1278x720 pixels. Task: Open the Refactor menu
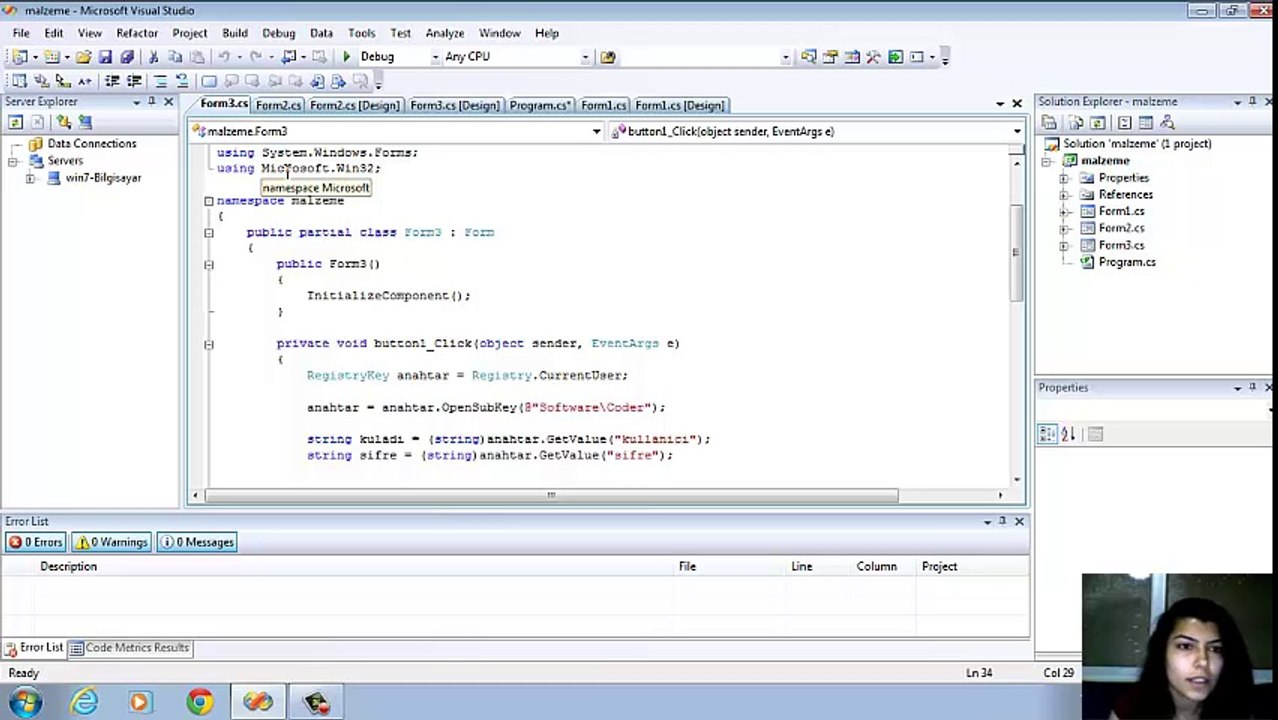coord(137,33)
